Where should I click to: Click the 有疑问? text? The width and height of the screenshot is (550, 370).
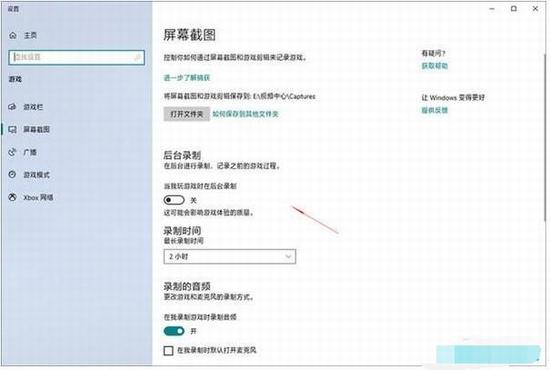point(433,53)
